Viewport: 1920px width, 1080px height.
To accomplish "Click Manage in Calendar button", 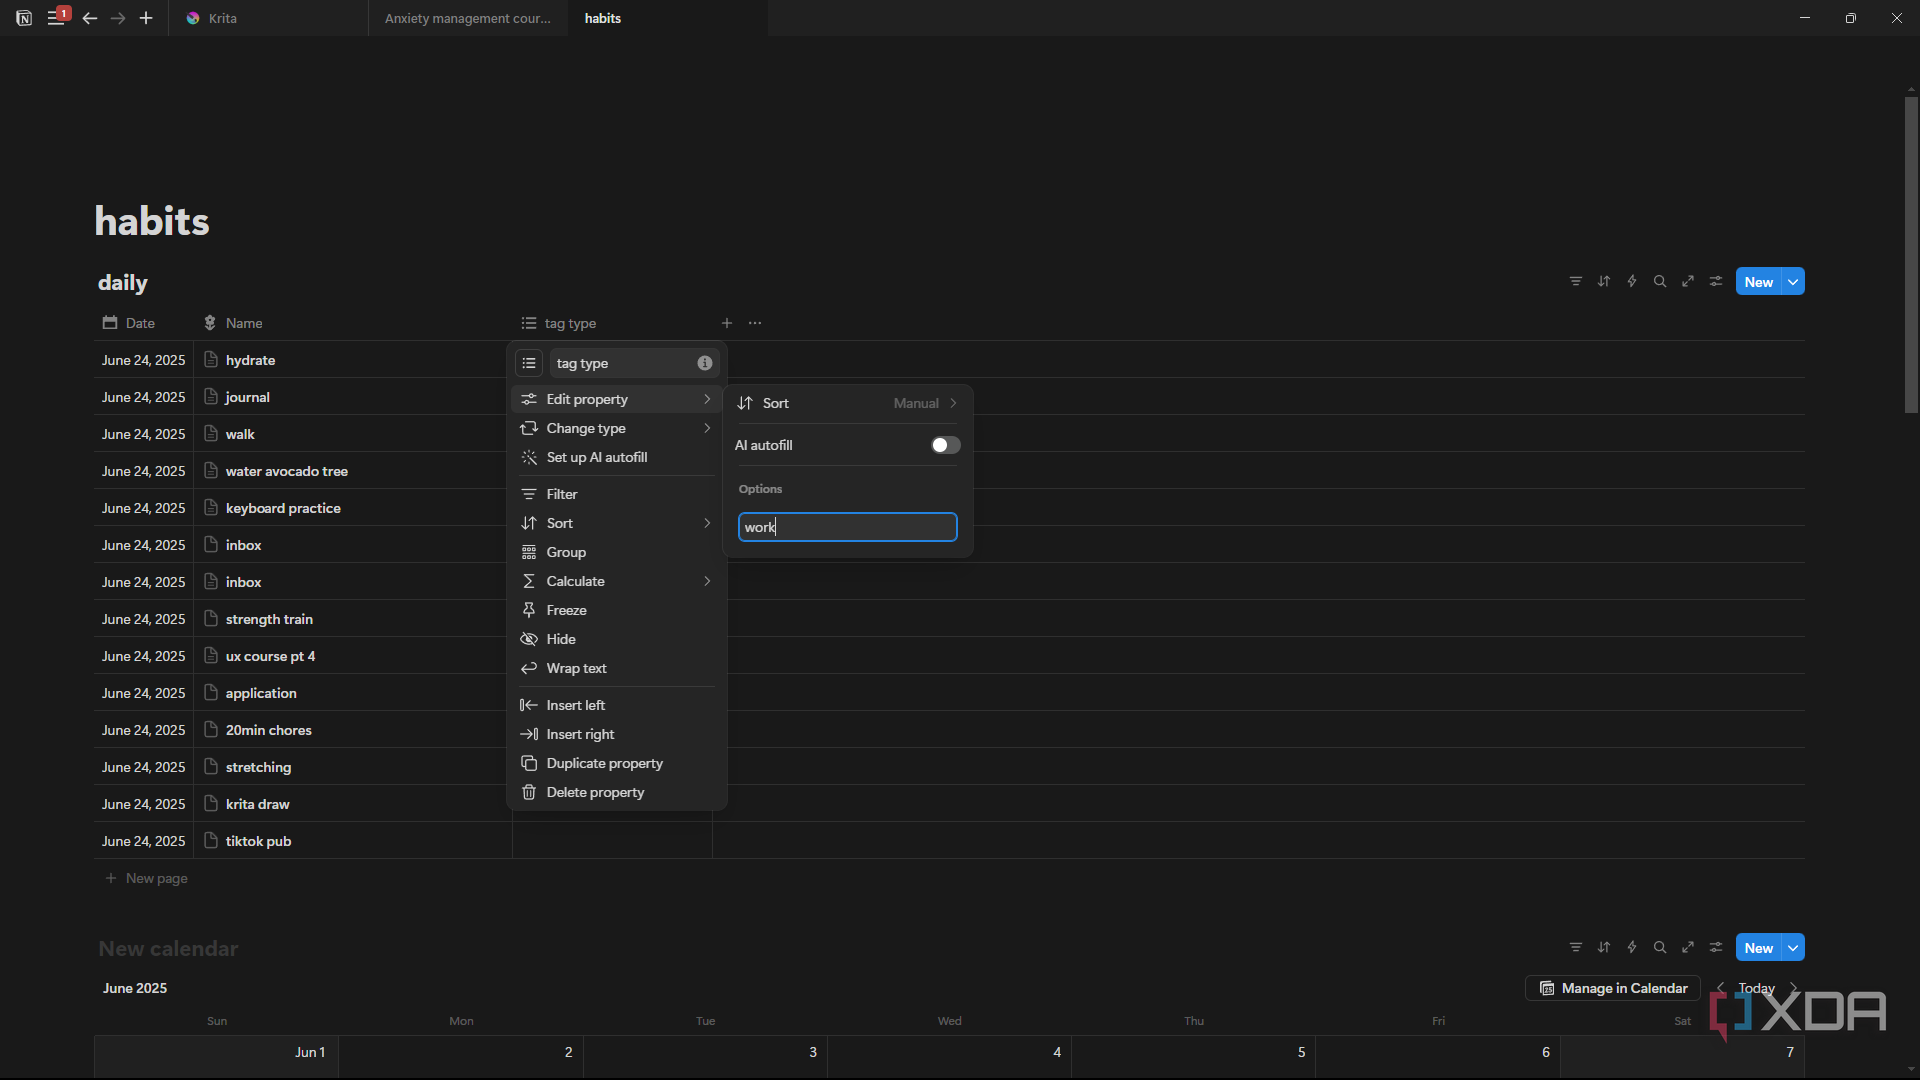I will tap(1613, 988).
